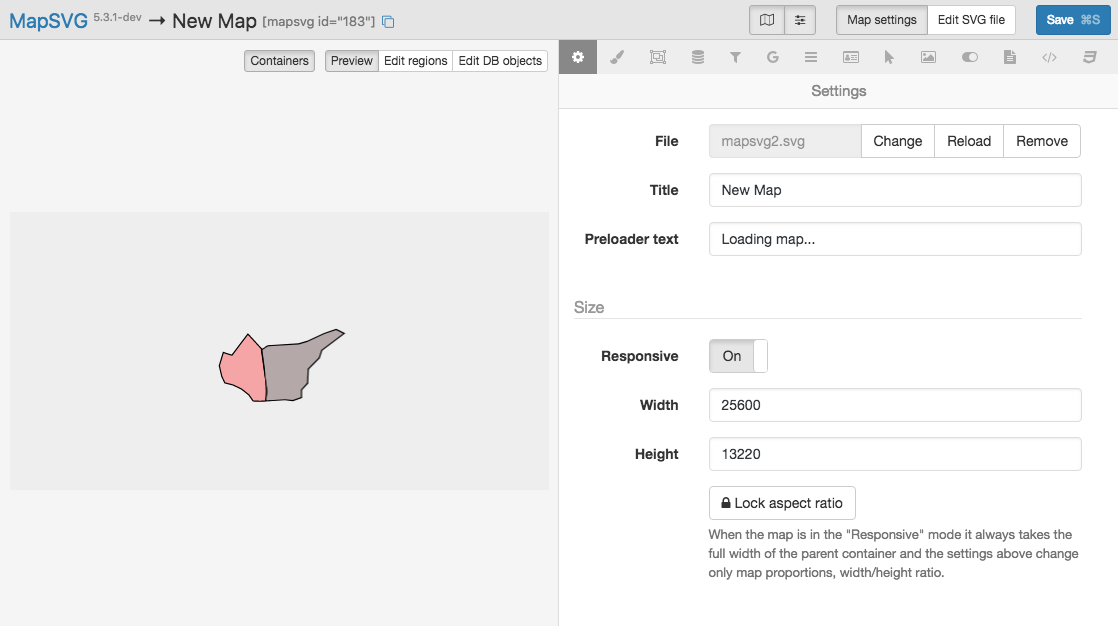Open the ID card Details view tab

pos(851,57)
